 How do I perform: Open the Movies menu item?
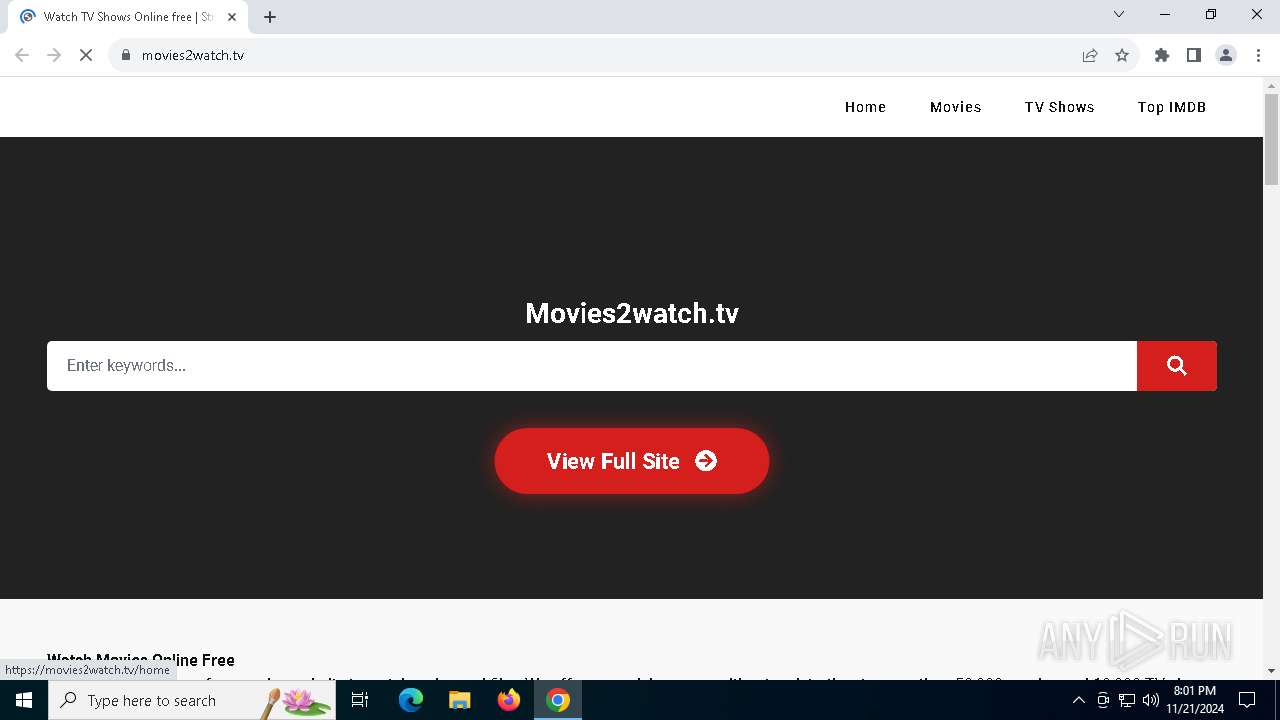[x=955, y=107]
